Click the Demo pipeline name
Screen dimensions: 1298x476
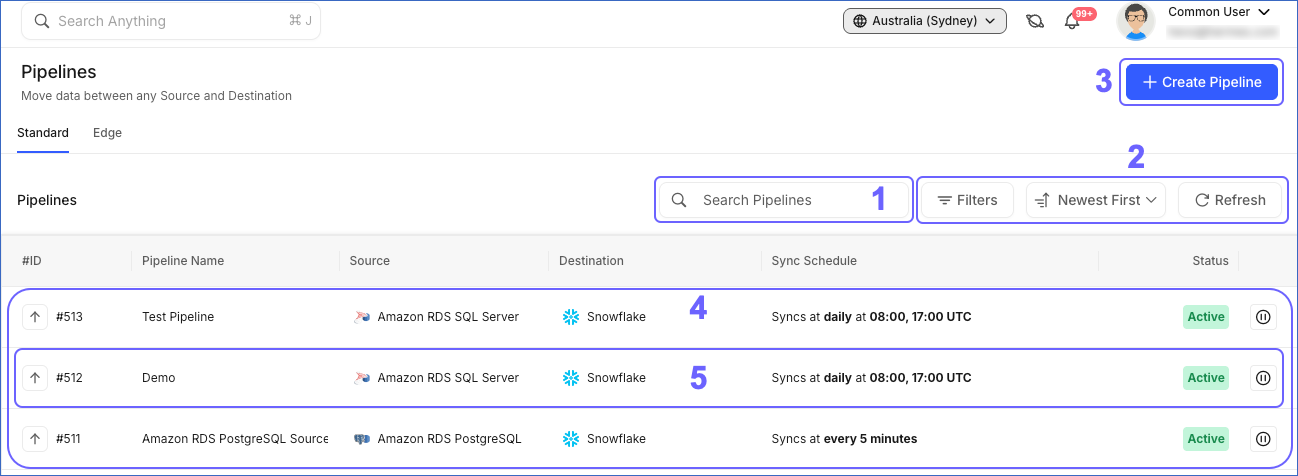(158, 378)
